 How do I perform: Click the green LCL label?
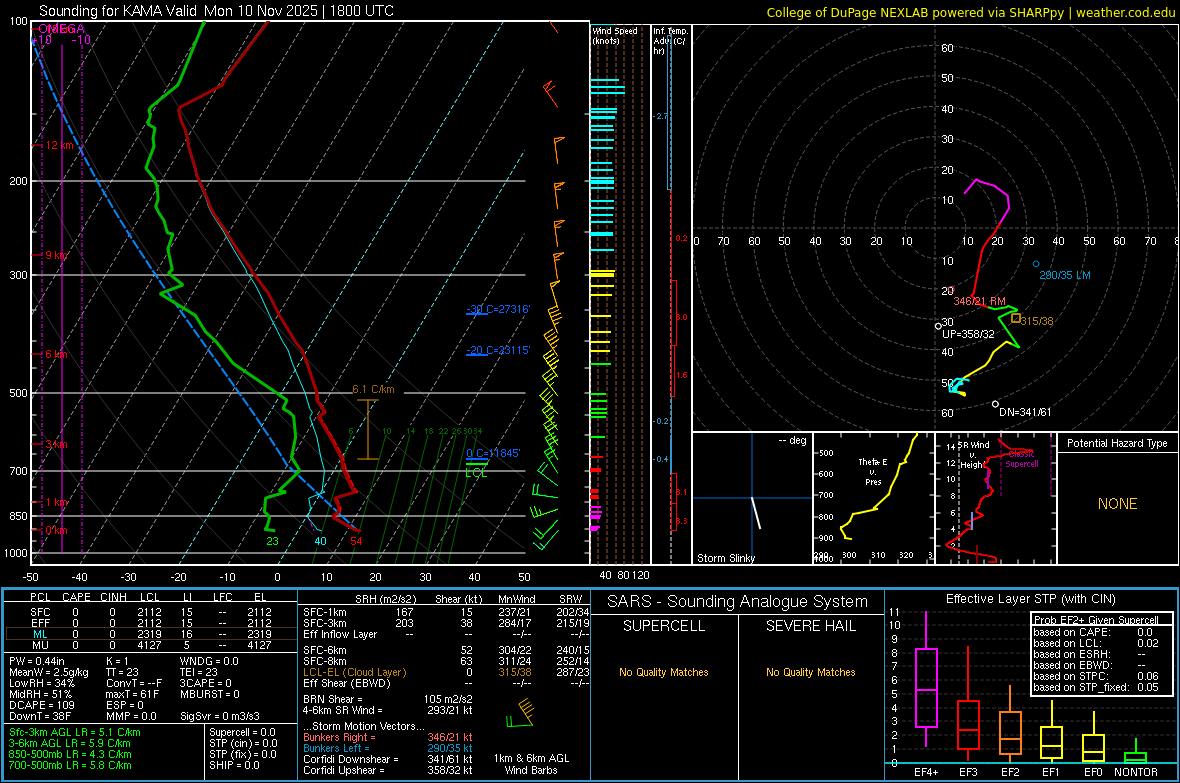476,473
